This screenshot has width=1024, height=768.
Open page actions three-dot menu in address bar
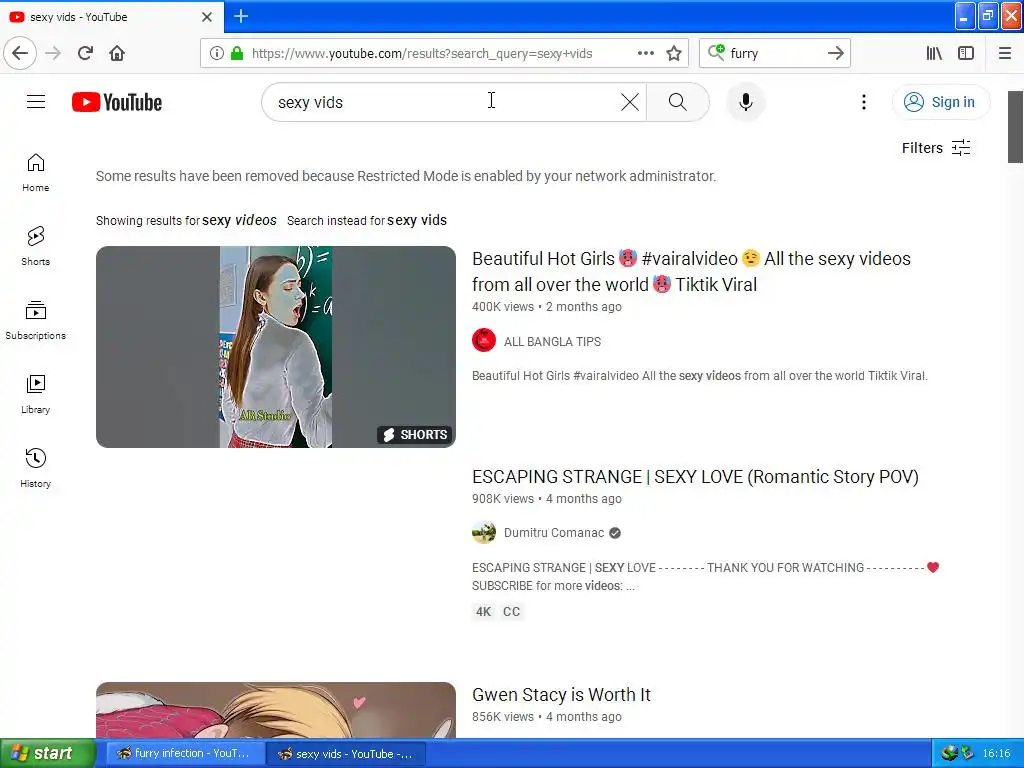click(646, 53)
